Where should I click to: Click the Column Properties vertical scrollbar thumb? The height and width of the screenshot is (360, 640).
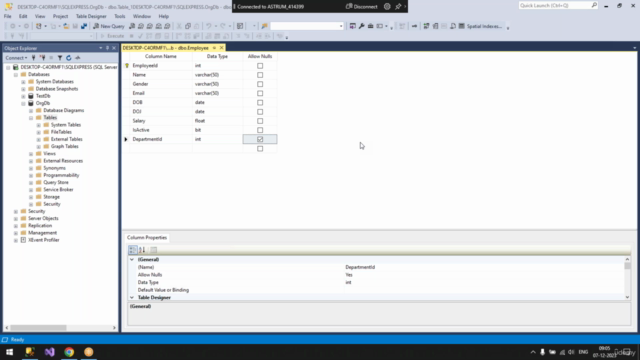point(627,266)
